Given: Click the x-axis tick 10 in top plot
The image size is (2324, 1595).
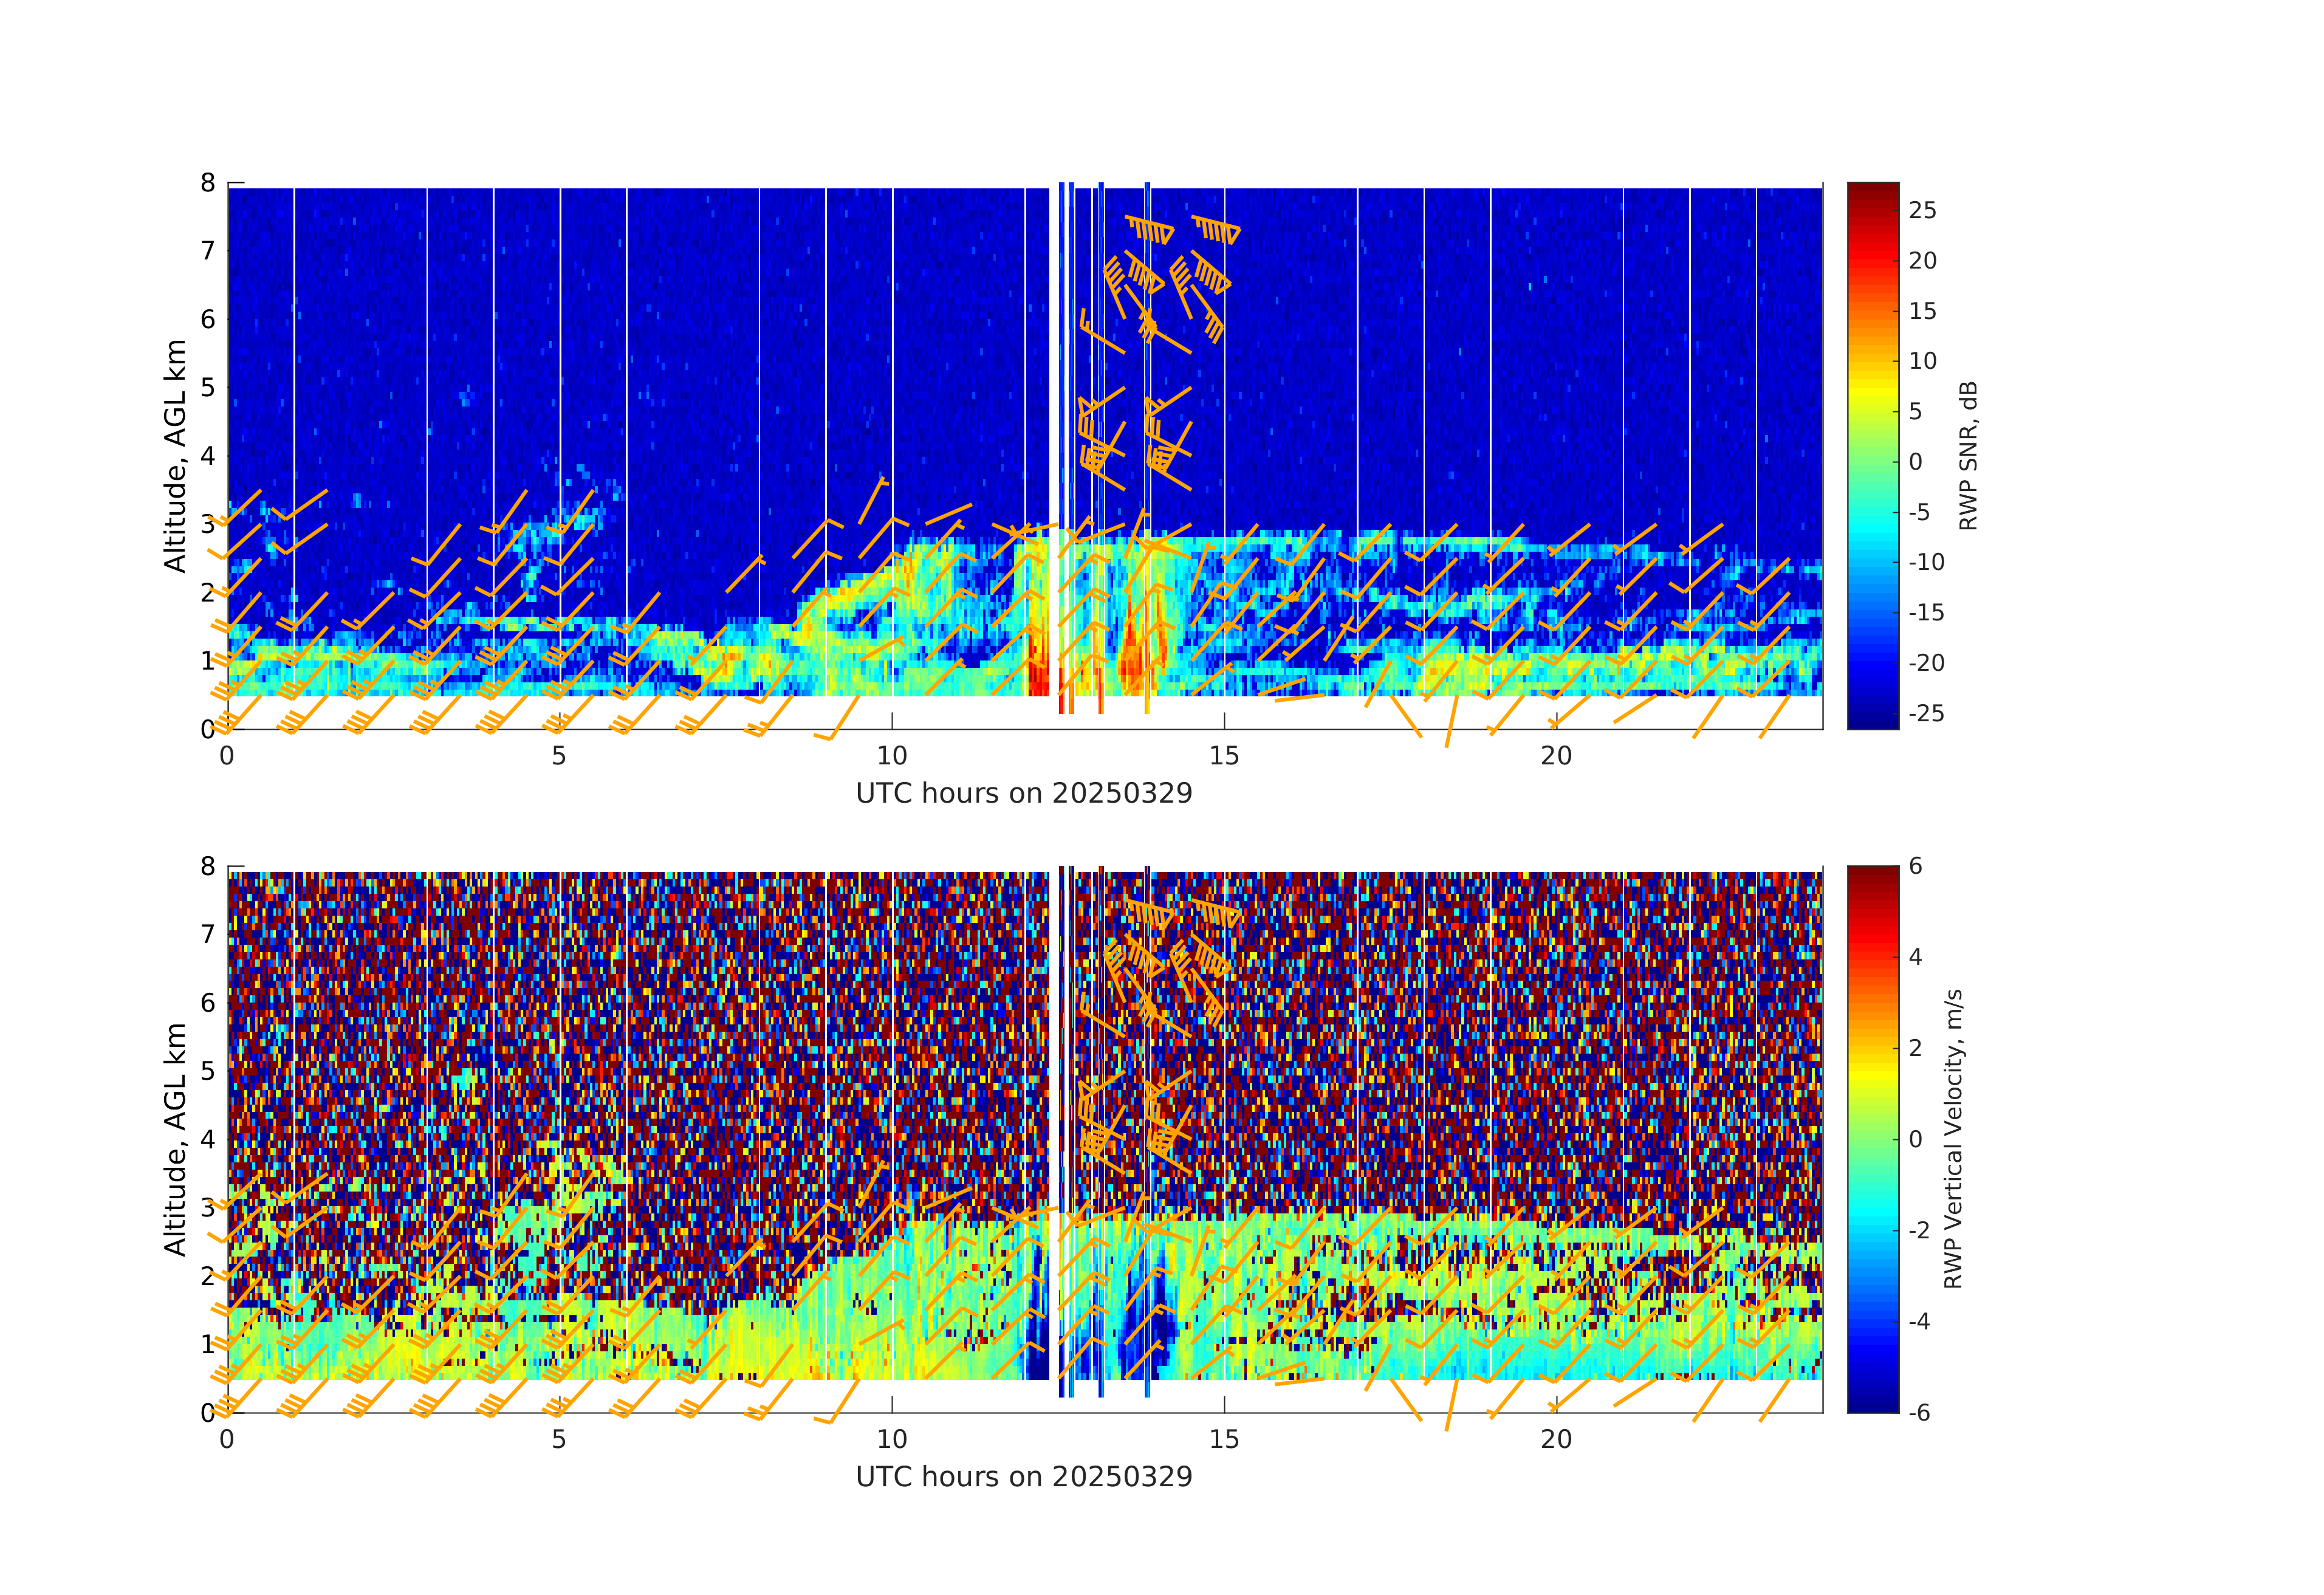Looking at the screenshot, I should (x=891, y=756).
